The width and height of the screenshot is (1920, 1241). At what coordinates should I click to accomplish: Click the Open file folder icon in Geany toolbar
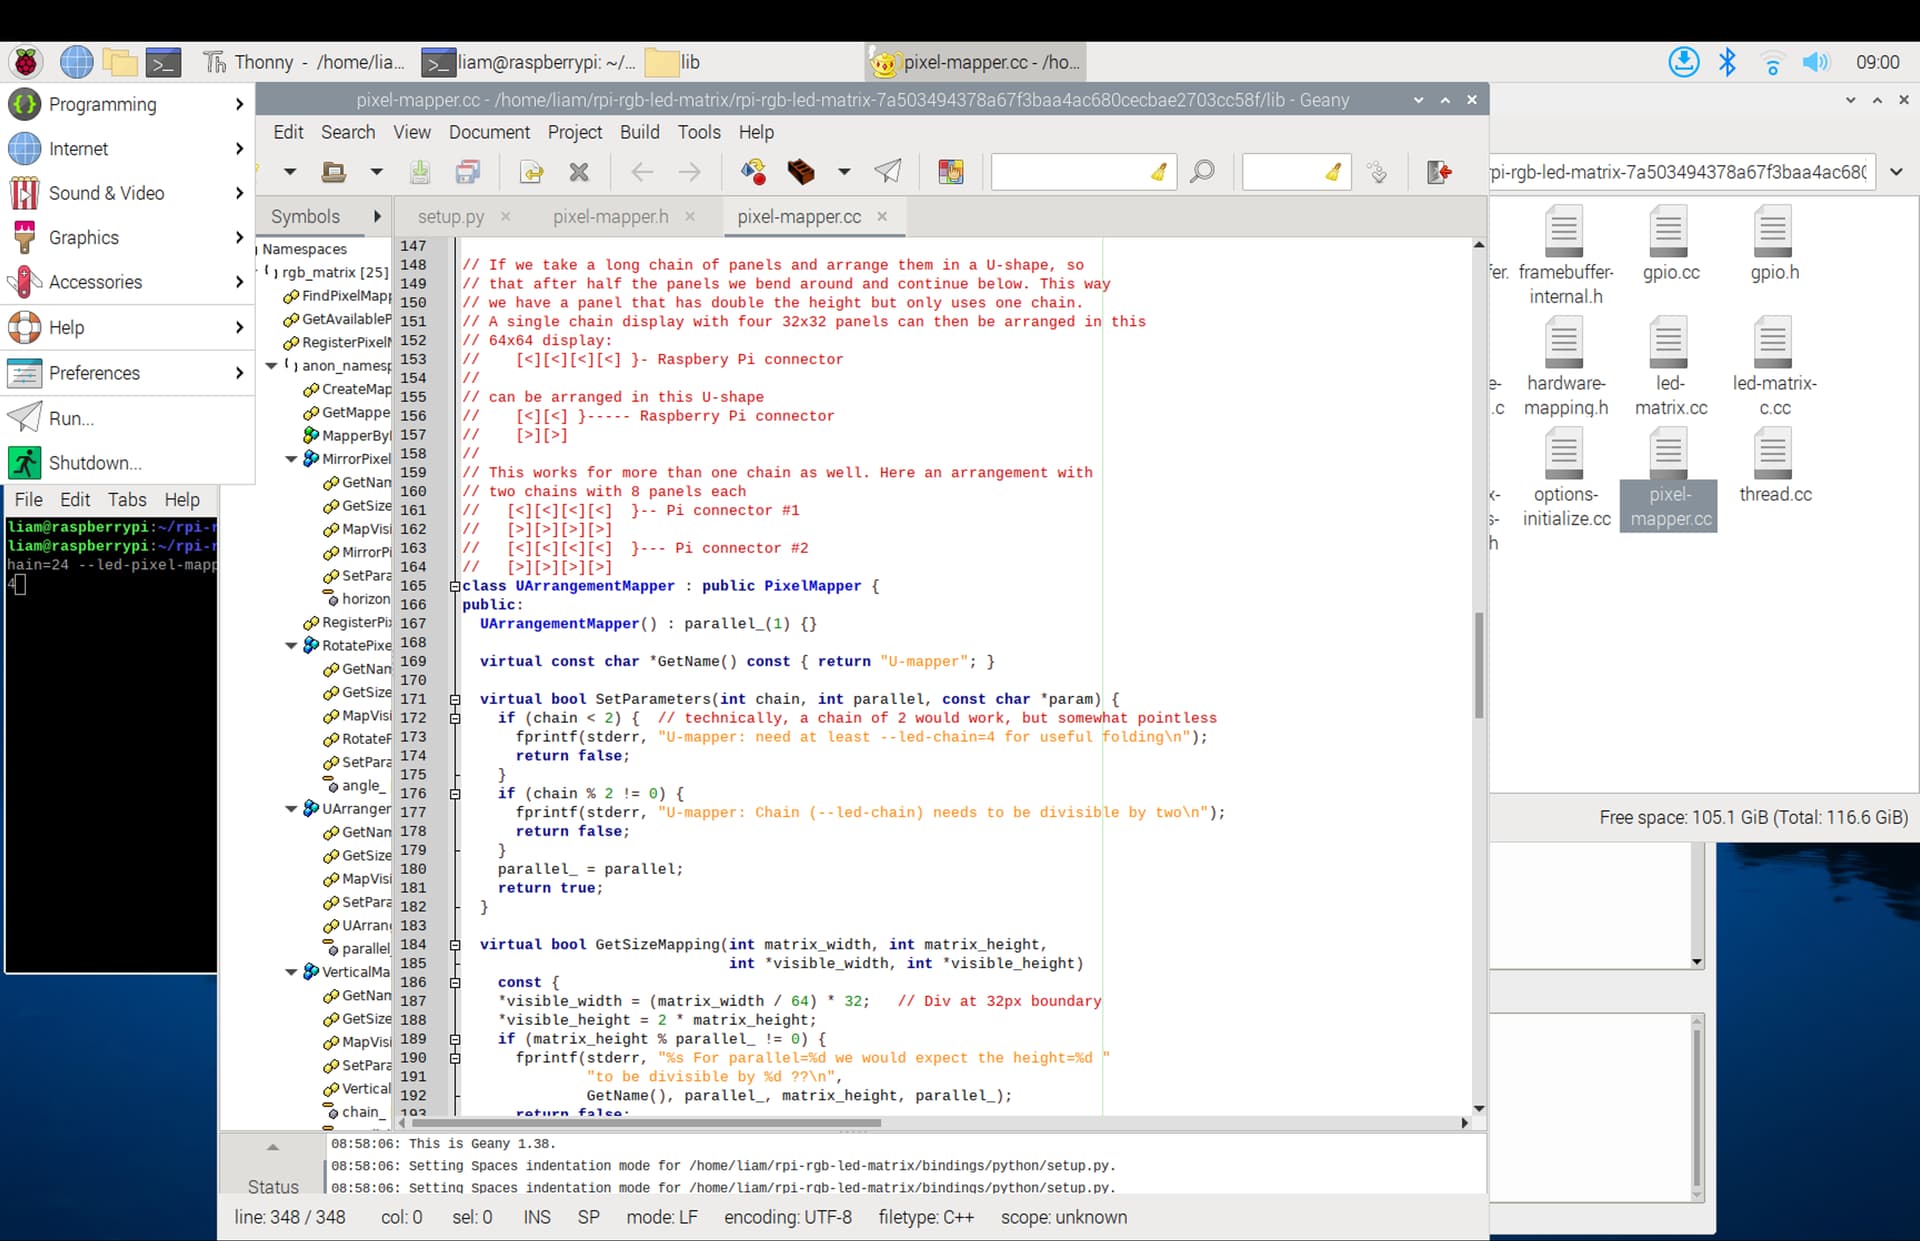(x=333, y=172)
